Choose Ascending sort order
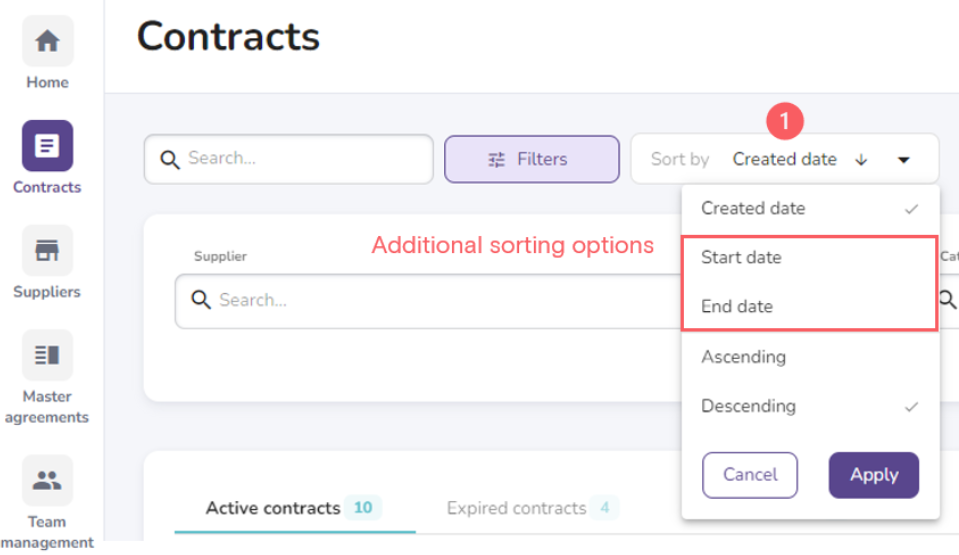Screen dimensions: 959x555 pos(743,357)
